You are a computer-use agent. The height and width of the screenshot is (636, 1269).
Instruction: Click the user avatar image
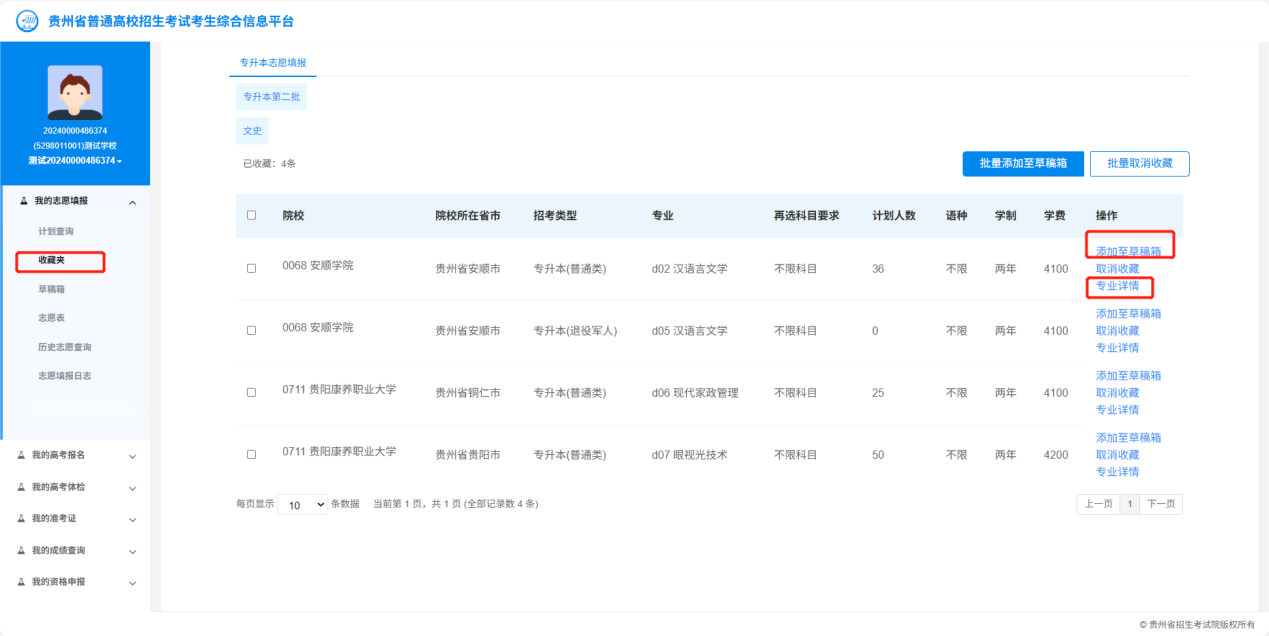point(75,92)
